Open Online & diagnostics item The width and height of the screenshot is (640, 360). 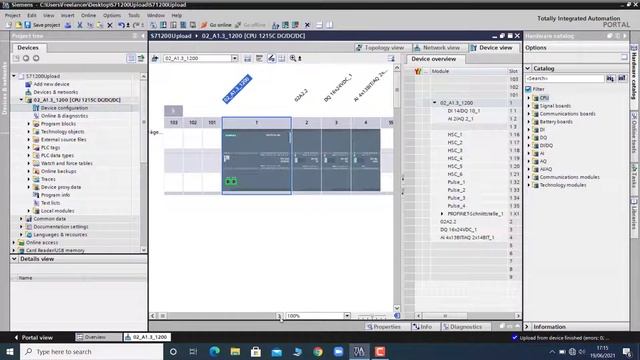pos(64,116)
